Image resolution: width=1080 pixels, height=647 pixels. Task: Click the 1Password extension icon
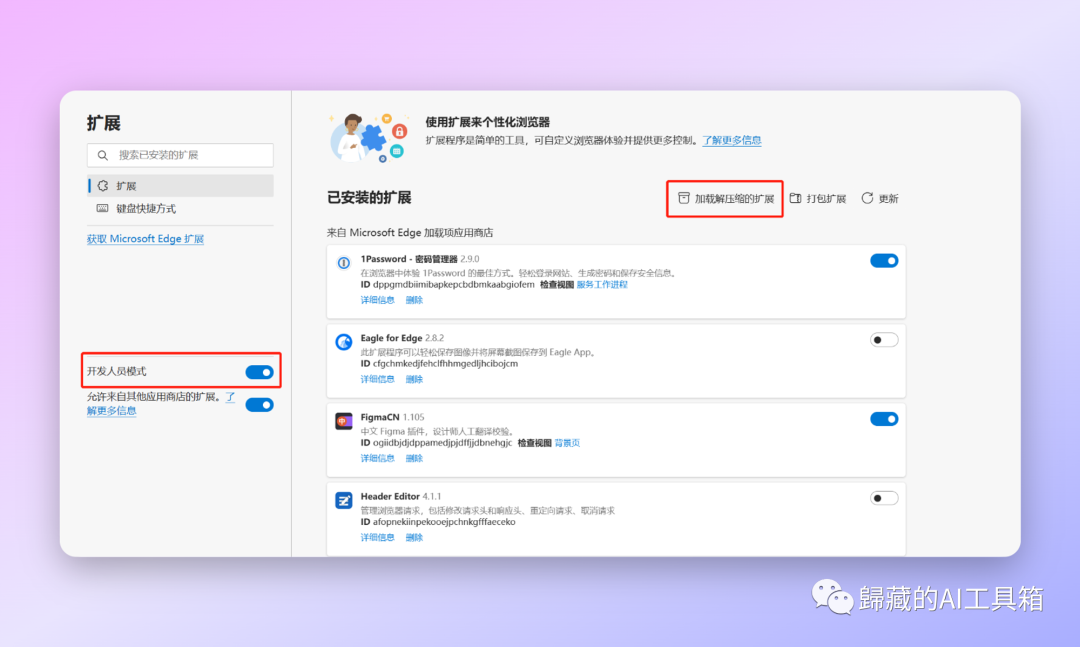[343, 263]
